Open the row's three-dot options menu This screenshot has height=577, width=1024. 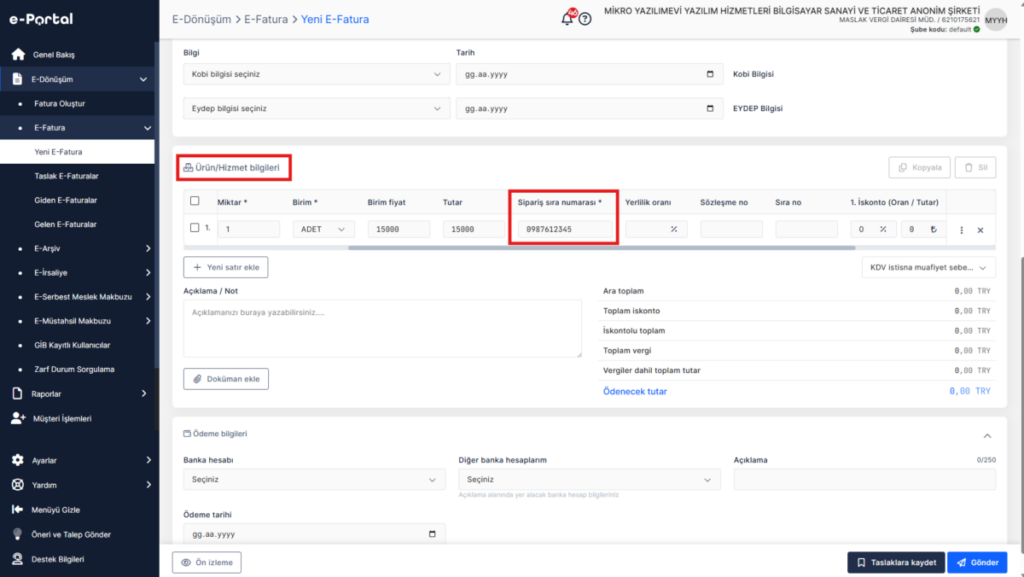point(961,230)
